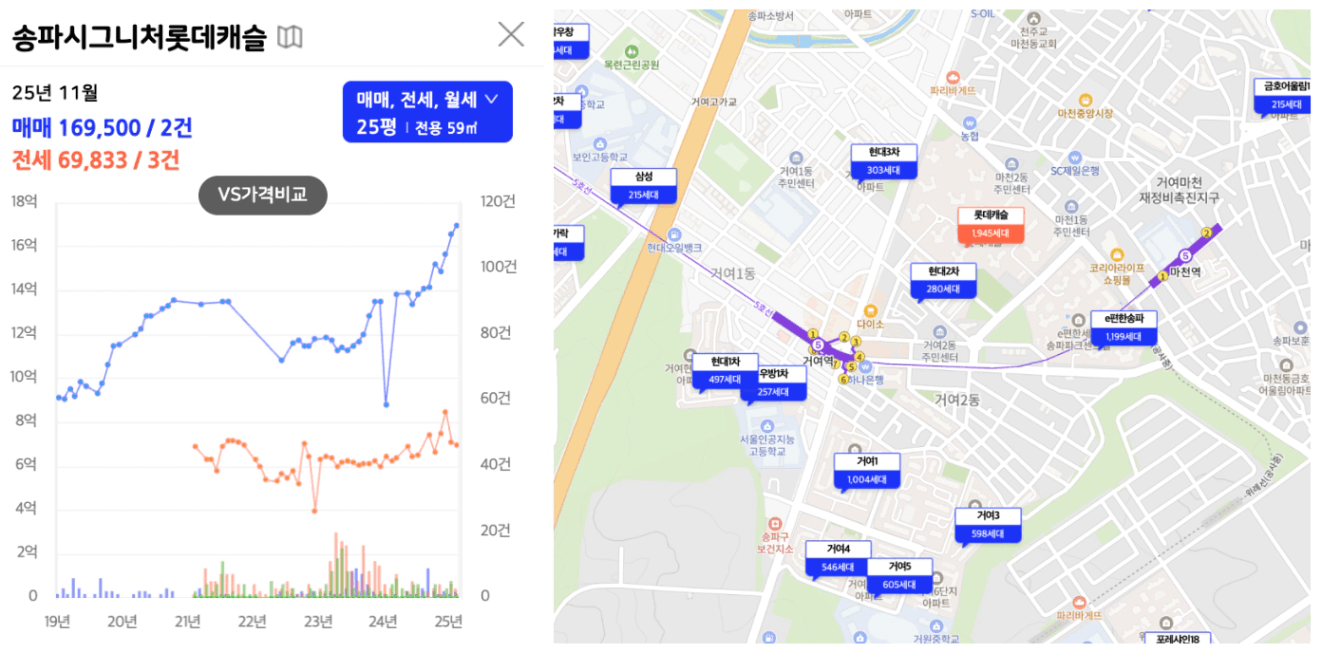Select the 삼성 215세대 map marker
Screen dimensions: 1322x653
coord(643,186)
